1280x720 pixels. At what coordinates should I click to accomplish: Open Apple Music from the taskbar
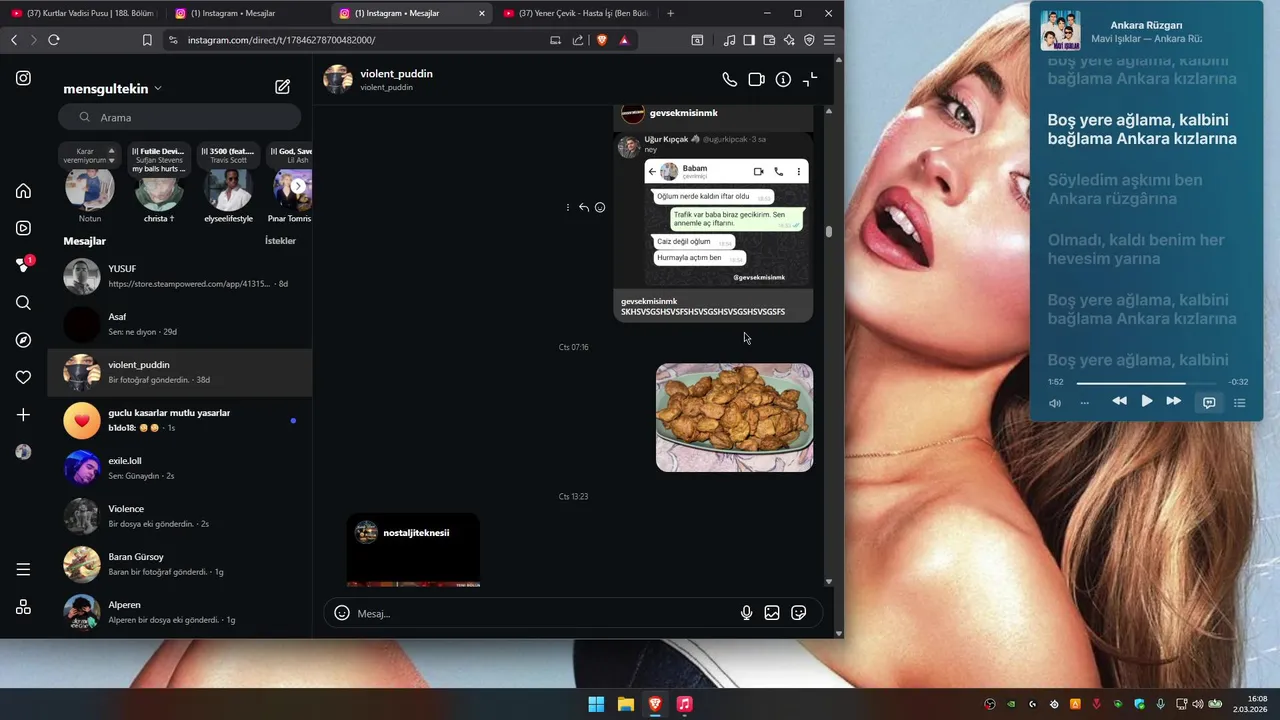click(684, 704)
